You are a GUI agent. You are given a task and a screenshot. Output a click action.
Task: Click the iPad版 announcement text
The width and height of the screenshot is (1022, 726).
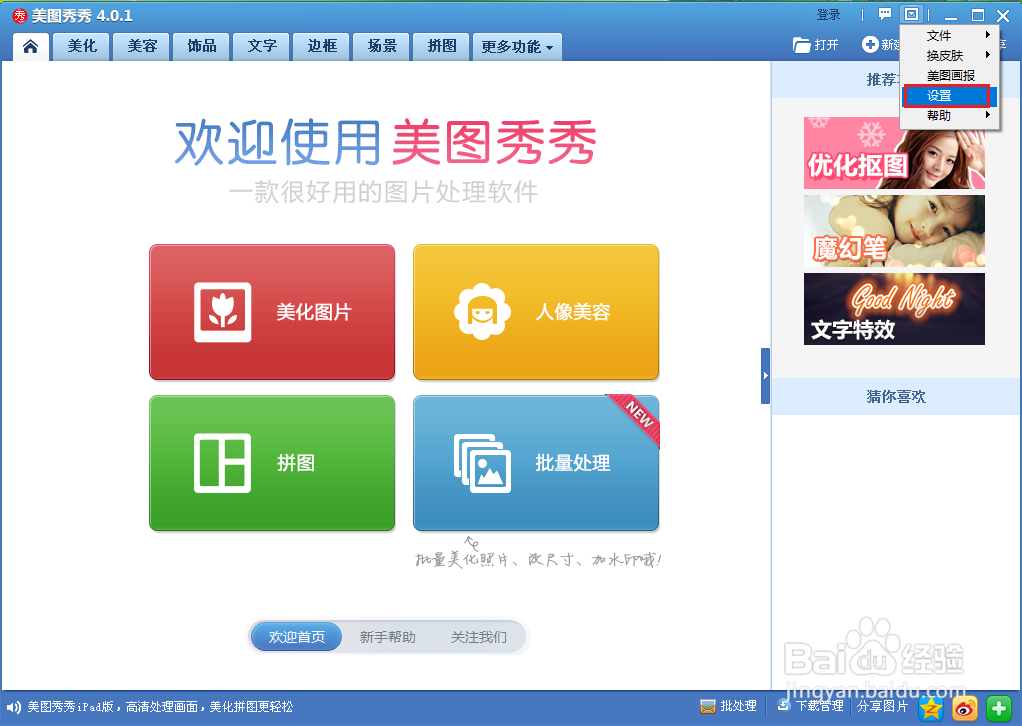pyautogui.click(x=160, y=707)
